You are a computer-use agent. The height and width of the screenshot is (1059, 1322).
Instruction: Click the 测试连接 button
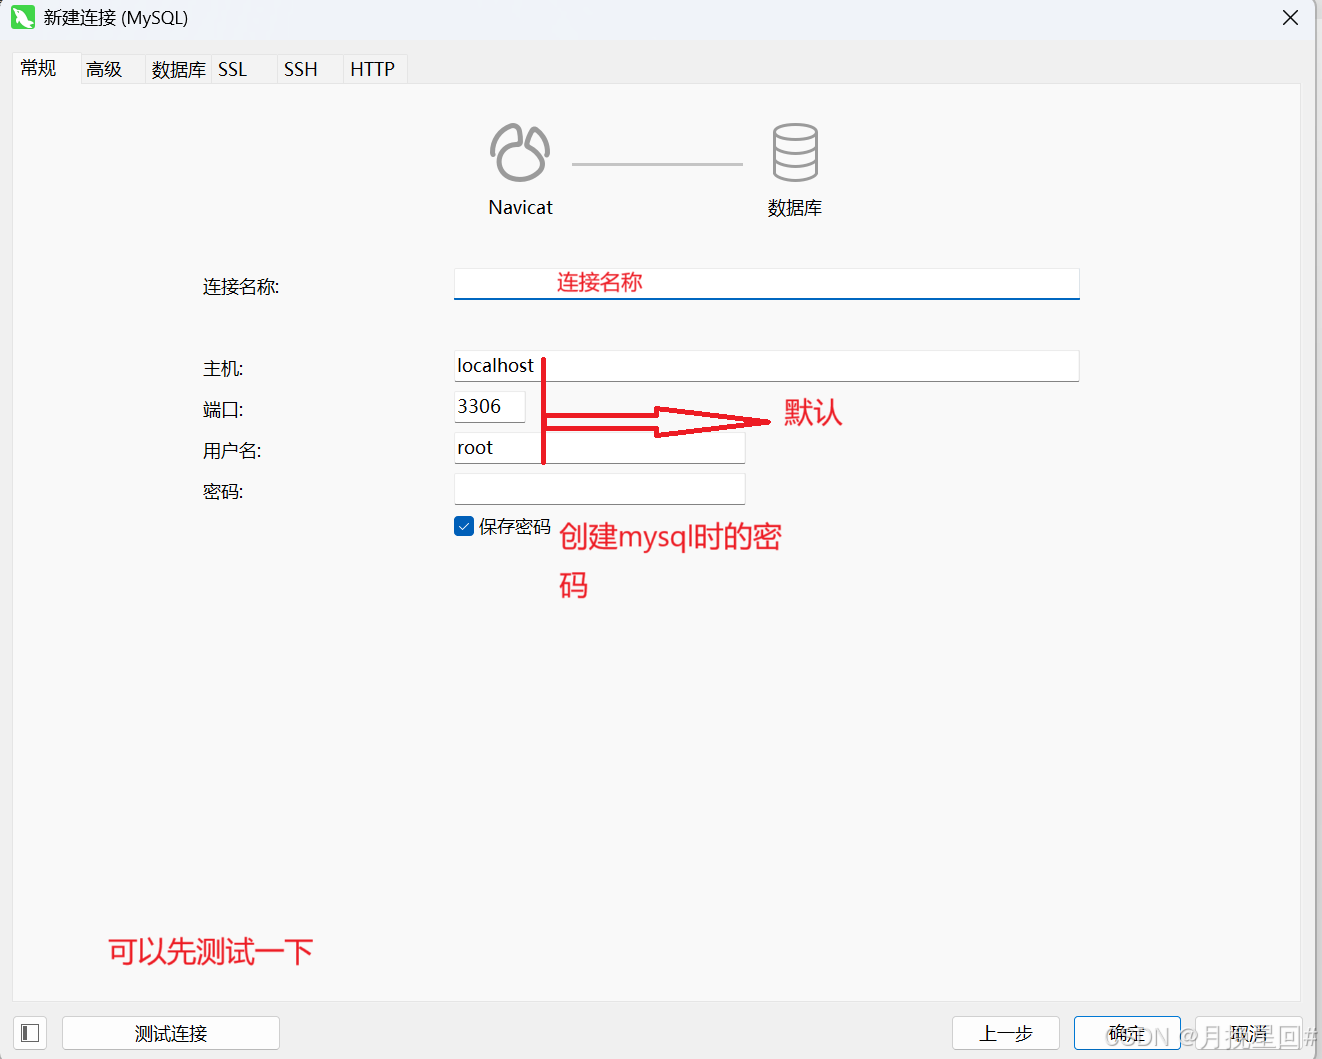[x=171, y=1033]
